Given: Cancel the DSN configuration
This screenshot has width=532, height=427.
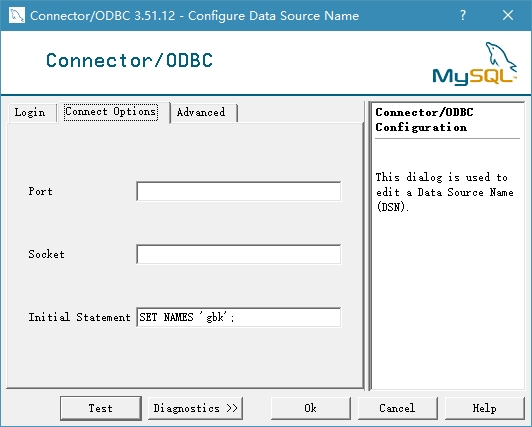Looking at the screenshot, I should tap(397, 408).
